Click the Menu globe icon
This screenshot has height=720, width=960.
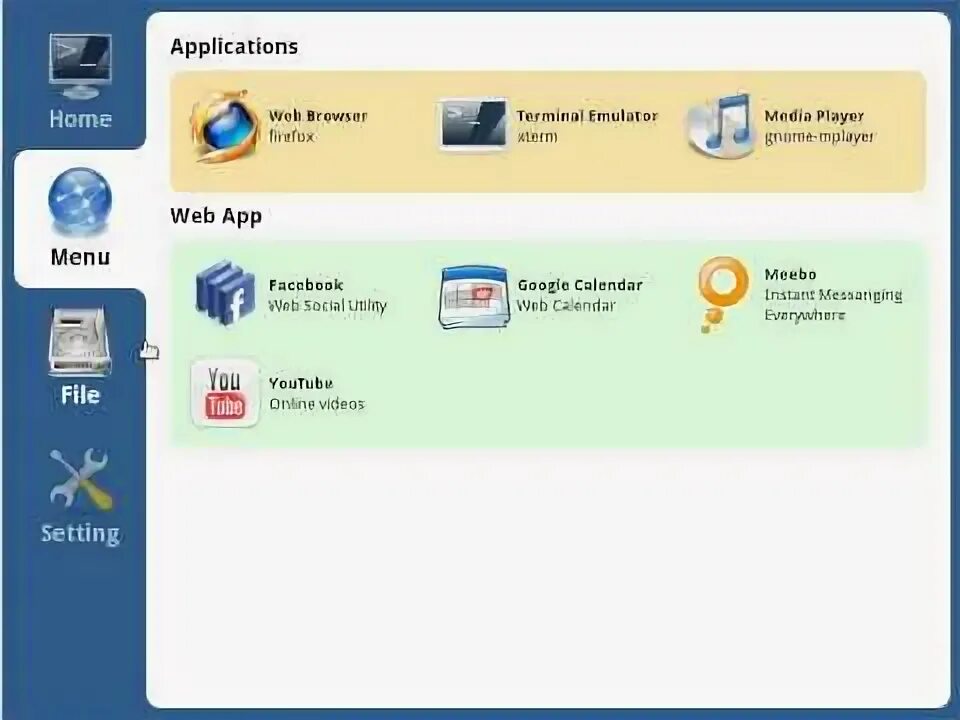[80, 202]
